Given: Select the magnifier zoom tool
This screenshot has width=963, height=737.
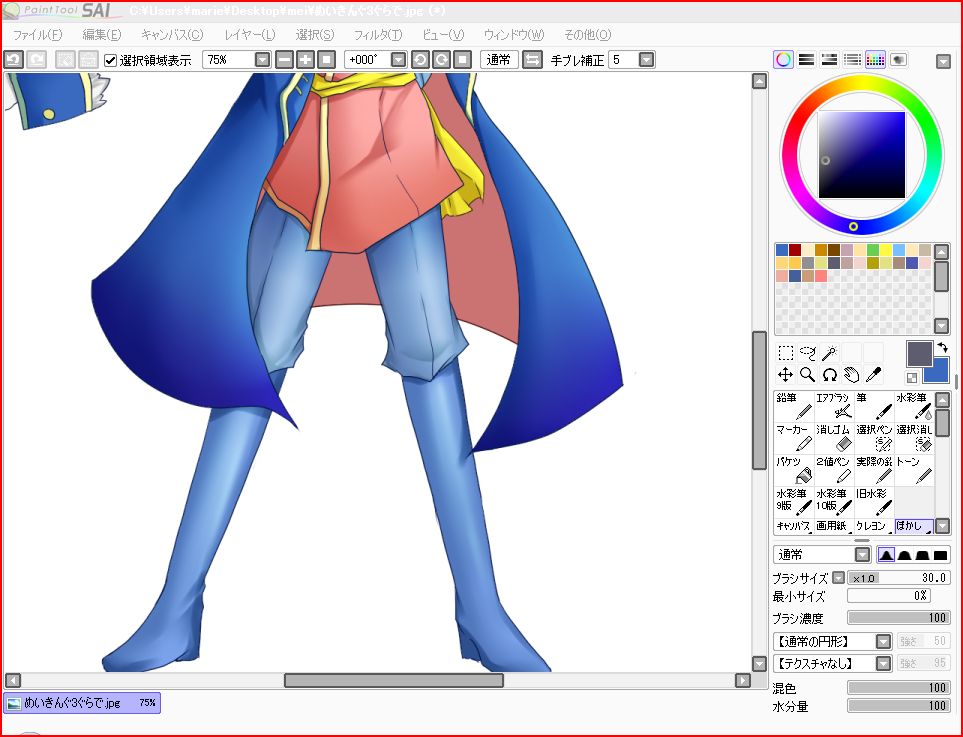Looking at the screenshot, I should (x=808, y=374).
